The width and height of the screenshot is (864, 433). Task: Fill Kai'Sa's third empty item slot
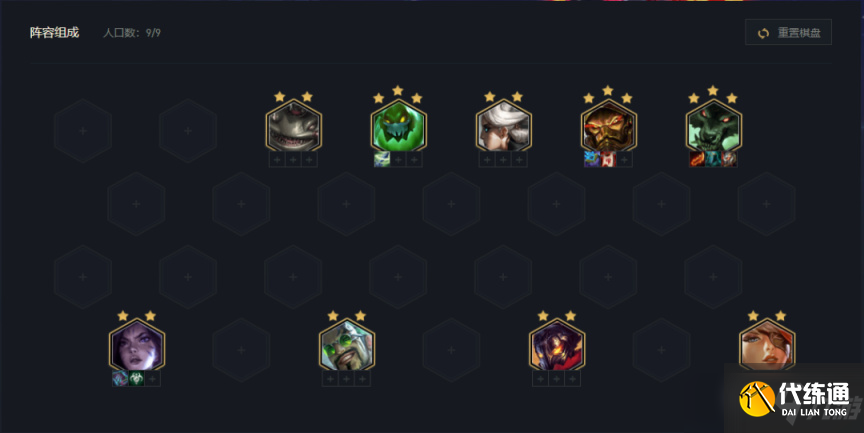153,378
